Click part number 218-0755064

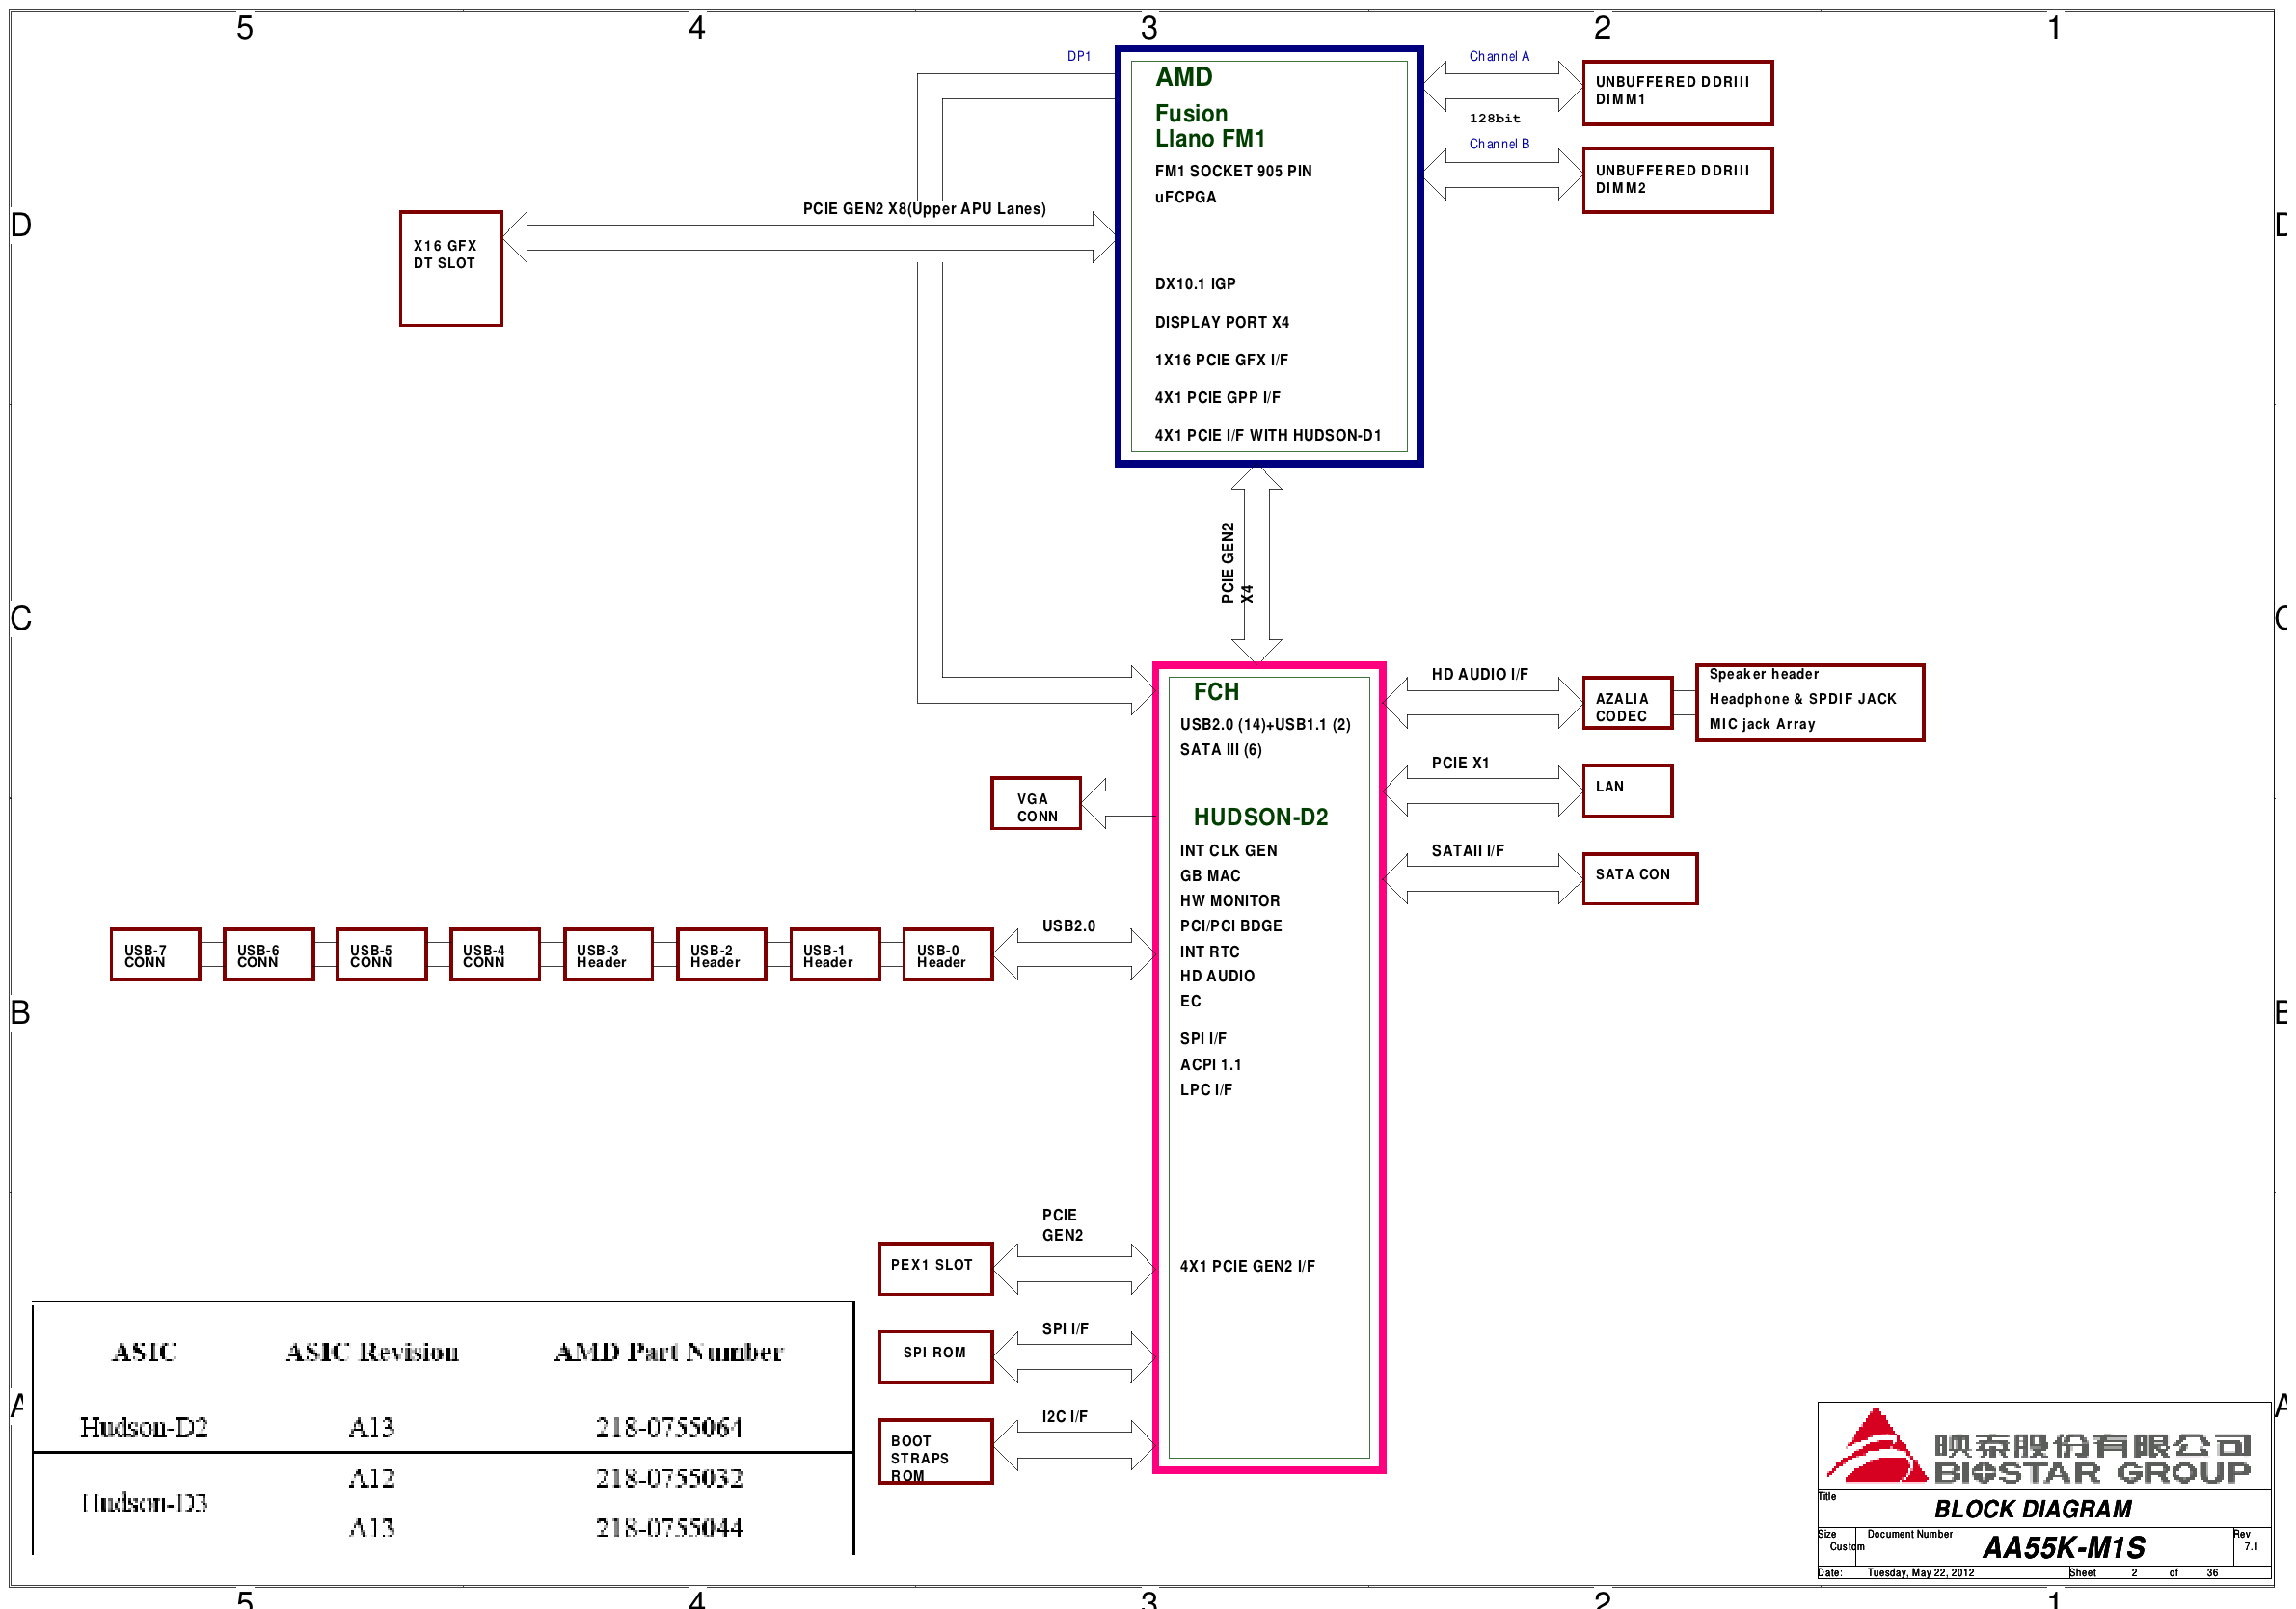(x=669, y=1427)
